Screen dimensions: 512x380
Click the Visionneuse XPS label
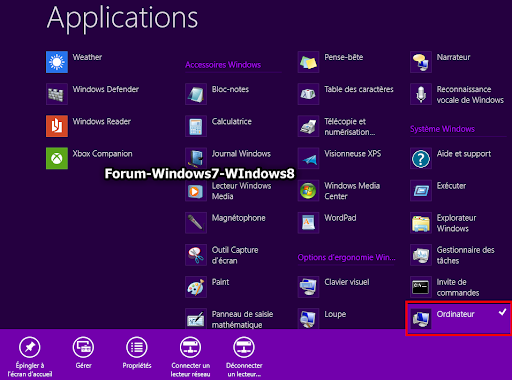click(353, 154)
